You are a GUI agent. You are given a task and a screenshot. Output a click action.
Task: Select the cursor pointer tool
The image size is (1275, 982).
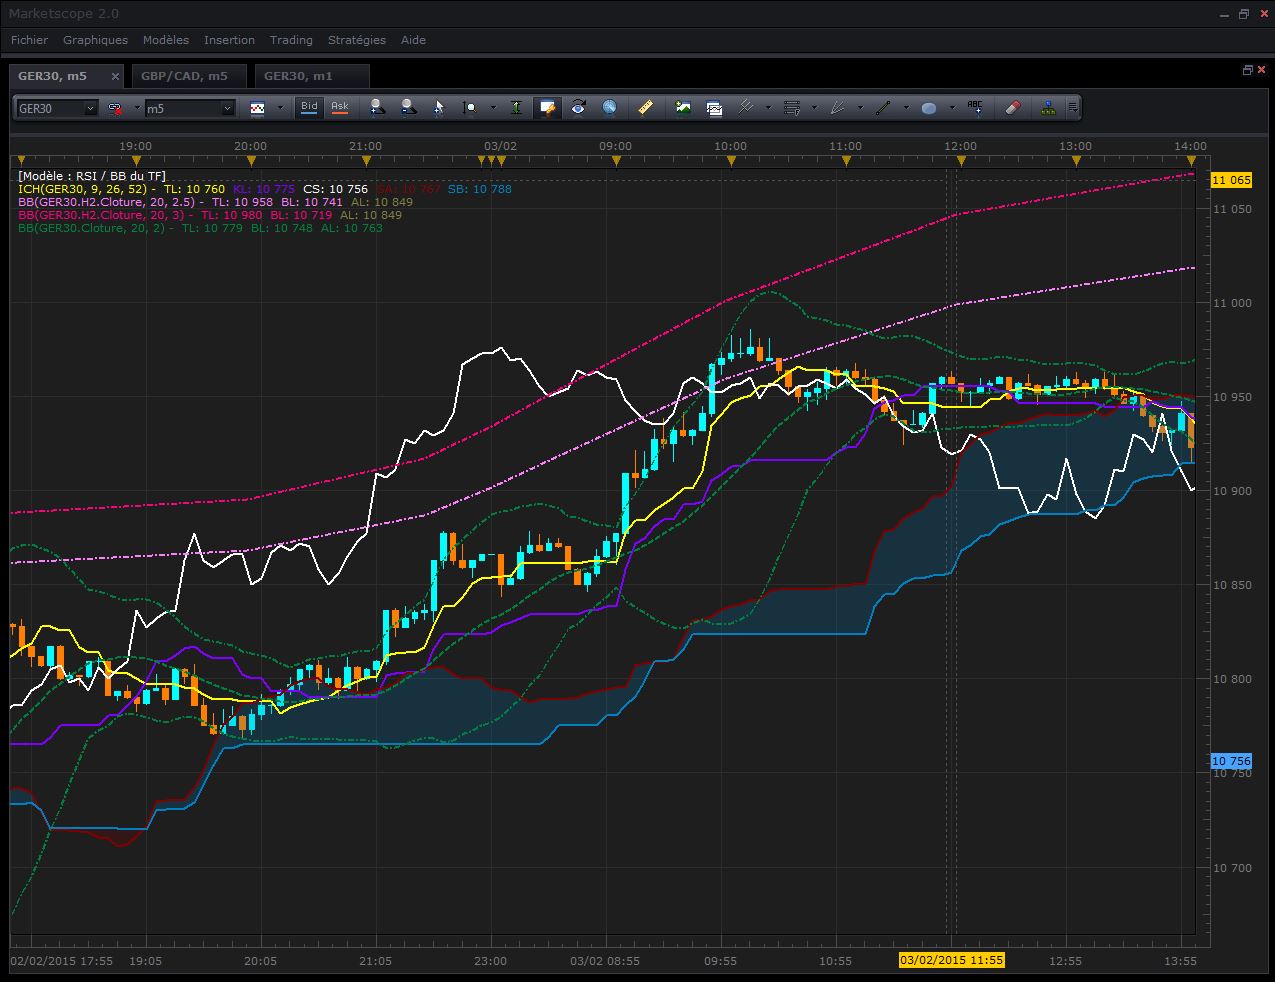(x=439, y=107)
